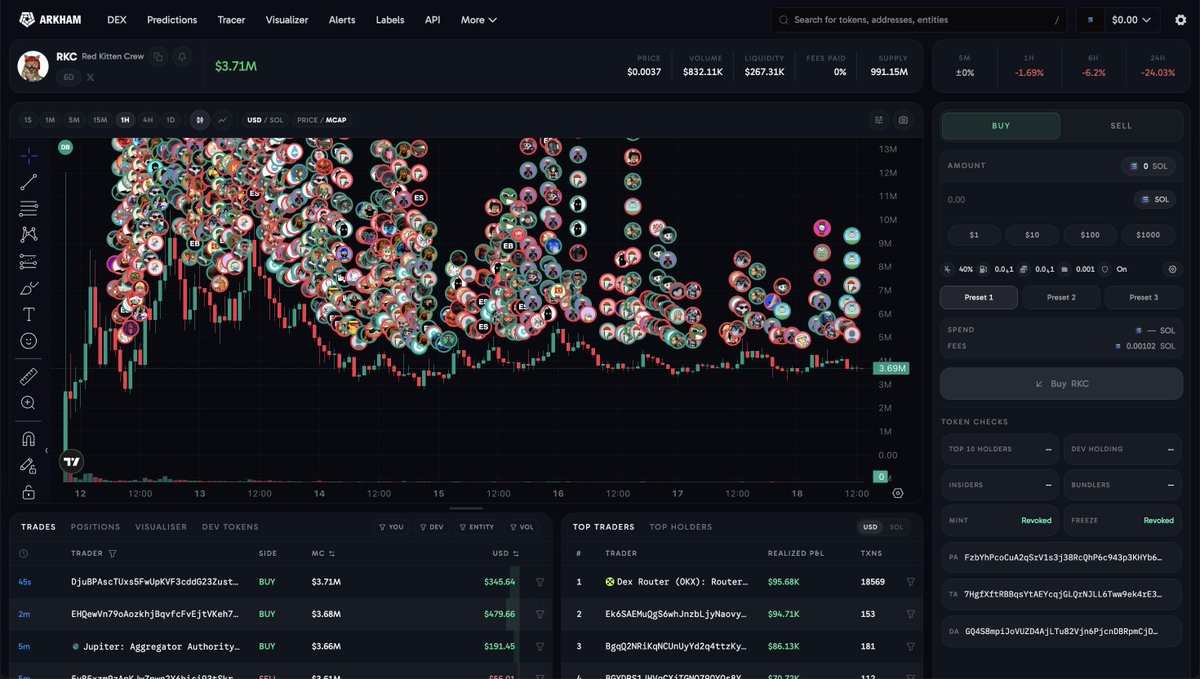Toggle lock all drawings icon
Viewport: 1200px width, 679px height.
point(28,492)
